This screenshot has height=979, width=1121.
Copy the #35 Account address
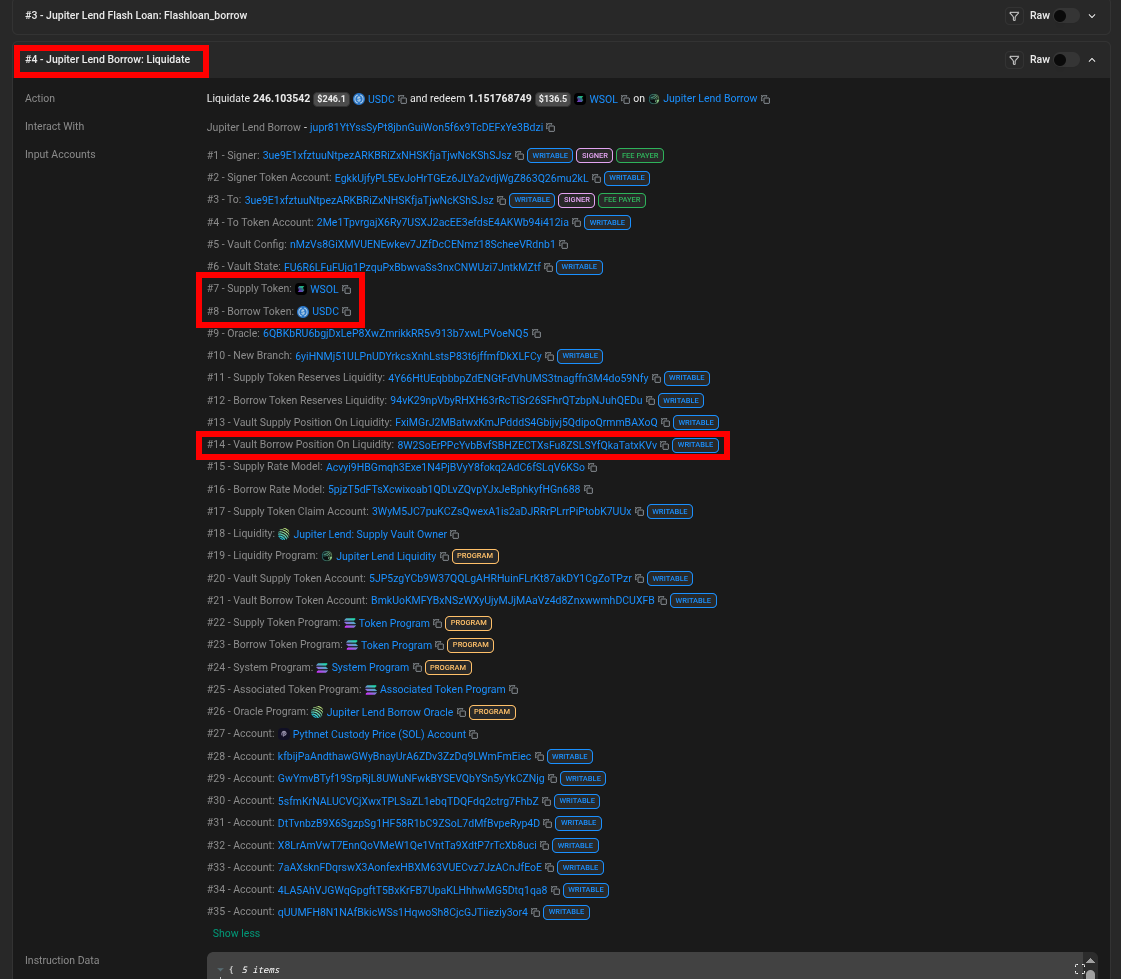(x=535, y=912)
